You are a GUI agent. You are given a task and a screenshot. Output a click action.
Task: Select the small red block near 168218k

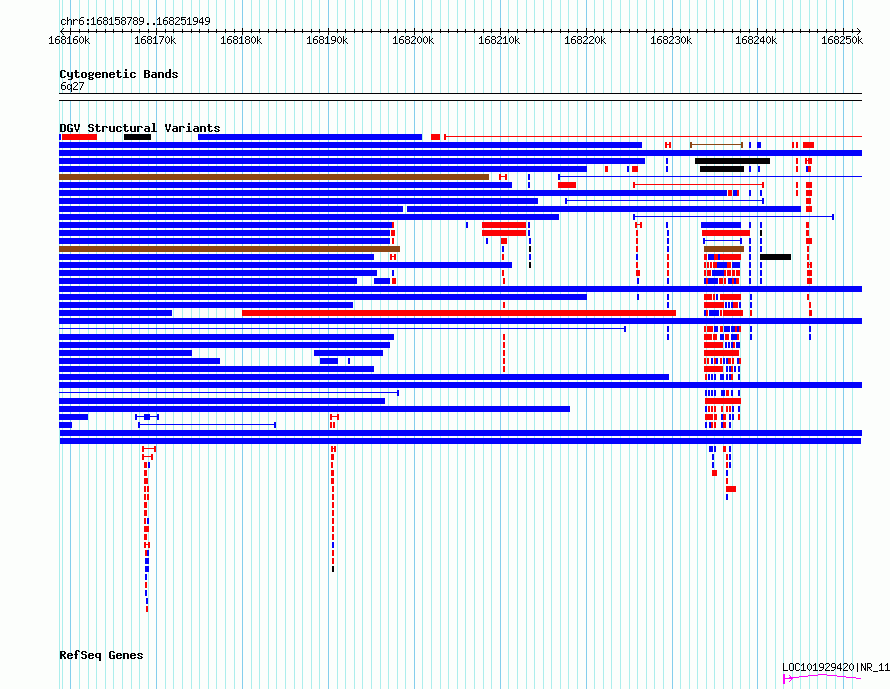(x=567, y=185)
